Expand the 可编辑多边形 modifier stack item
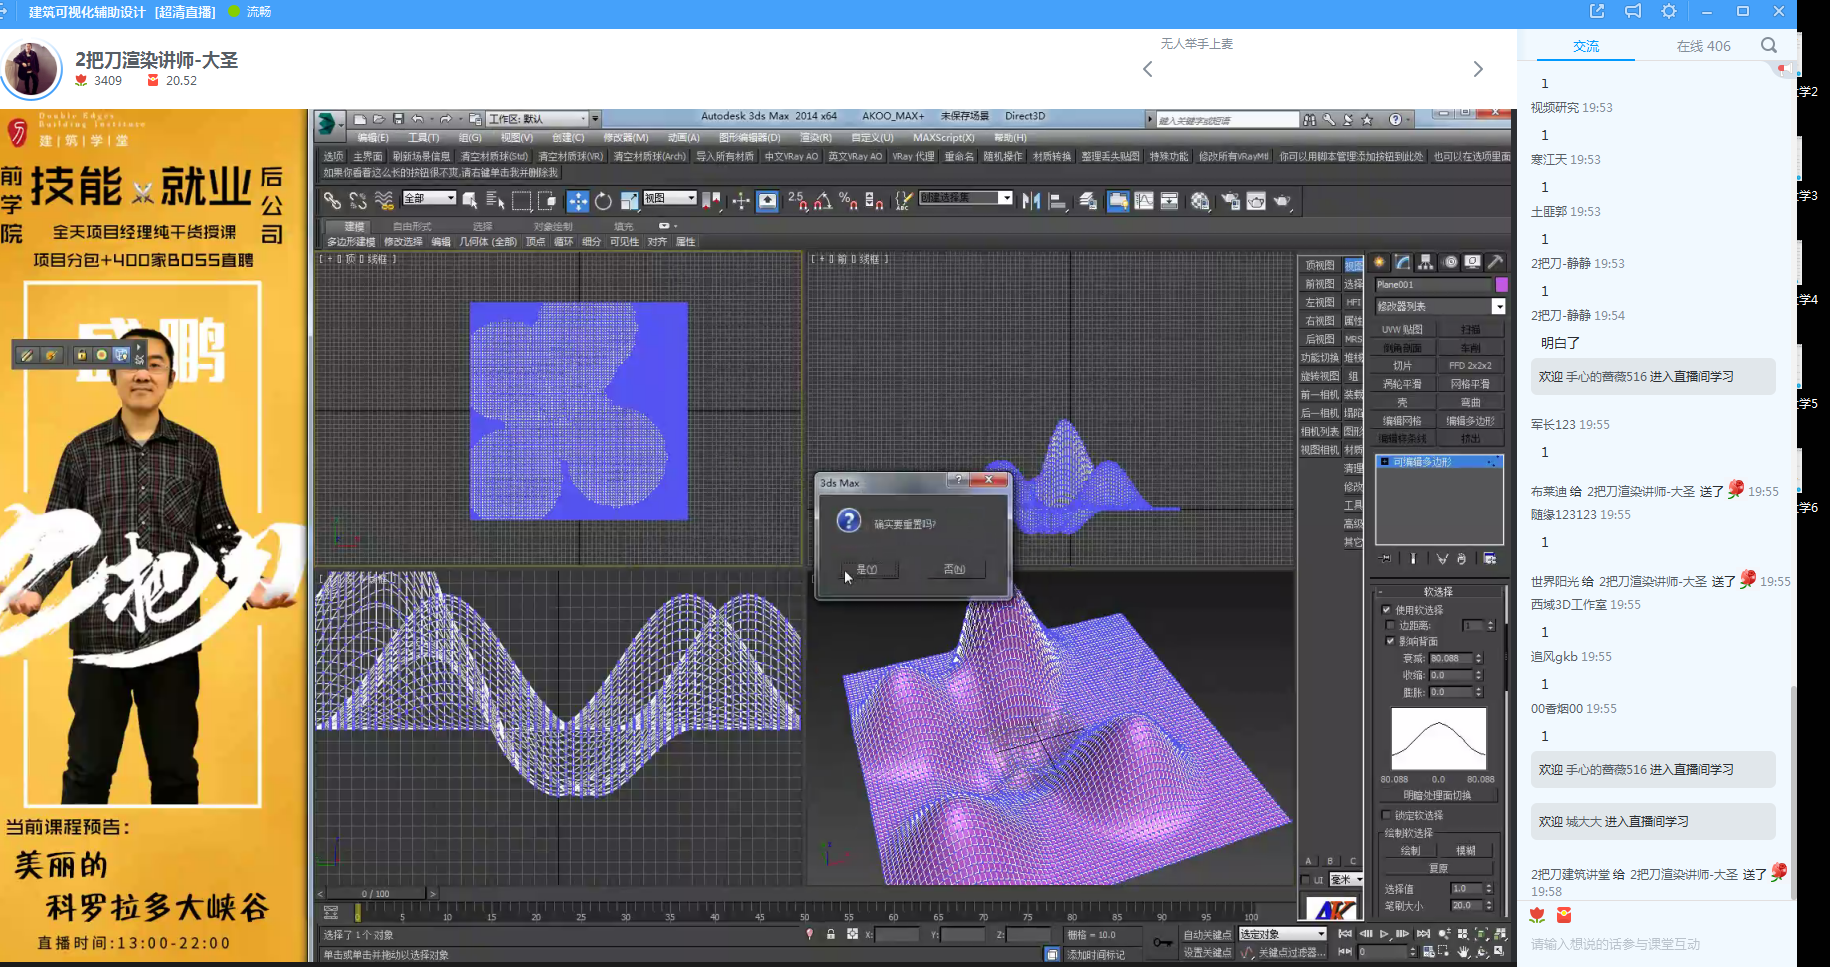The image size is (1830, 967). pos(1384,462)
